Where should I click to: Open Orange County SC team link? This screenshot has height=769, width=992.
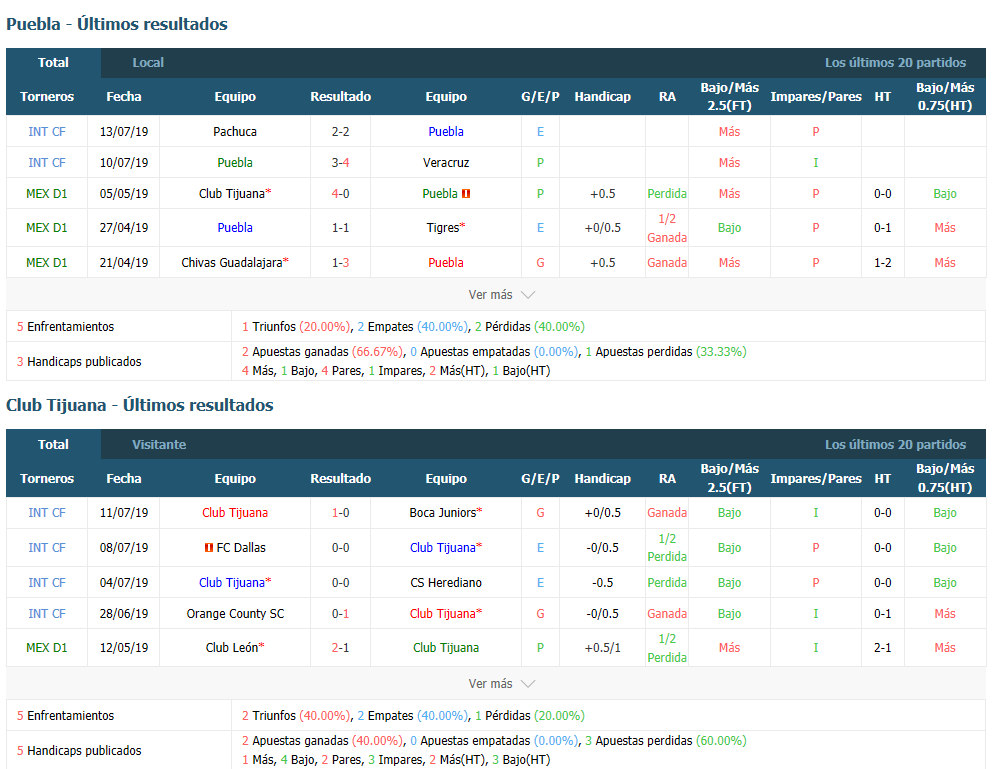[x=235, y=613]
